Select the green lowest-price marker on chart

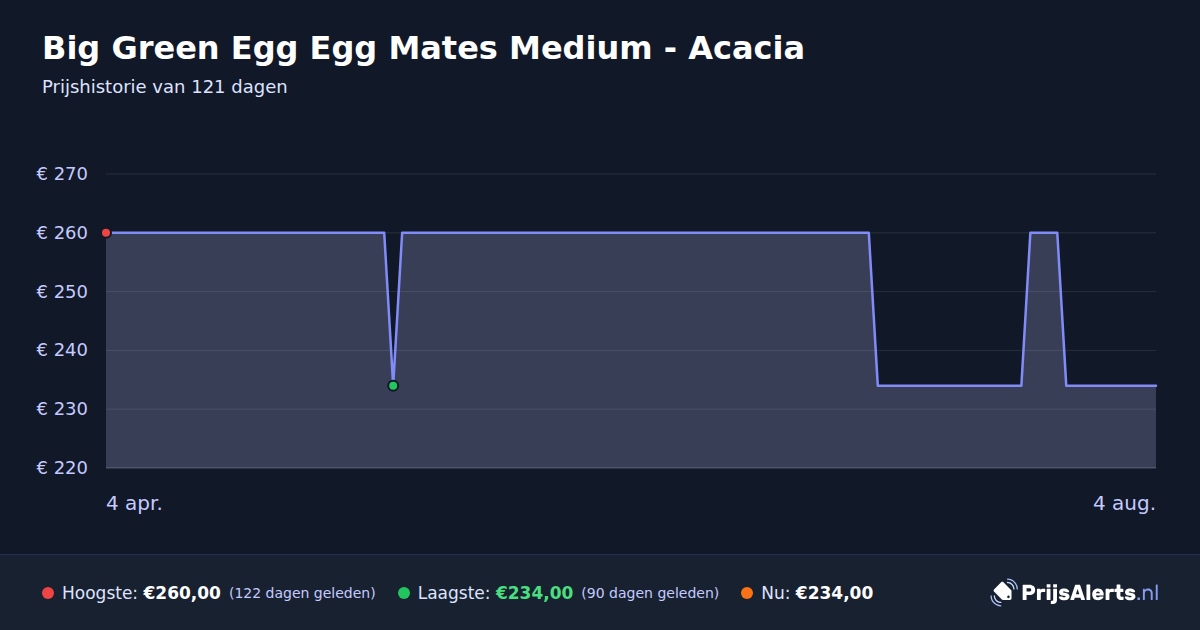click(393, 385)
